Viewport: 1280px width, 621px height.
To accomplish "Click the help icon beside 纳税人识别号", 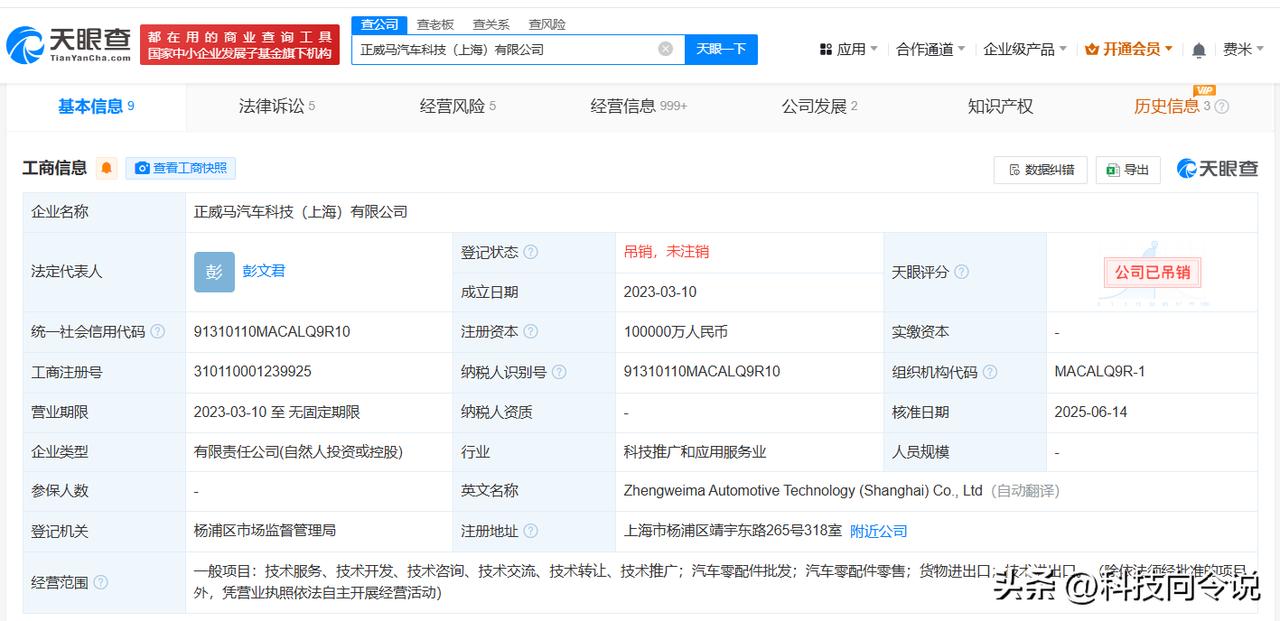I will pyautogui.click(x=559, y=372).
